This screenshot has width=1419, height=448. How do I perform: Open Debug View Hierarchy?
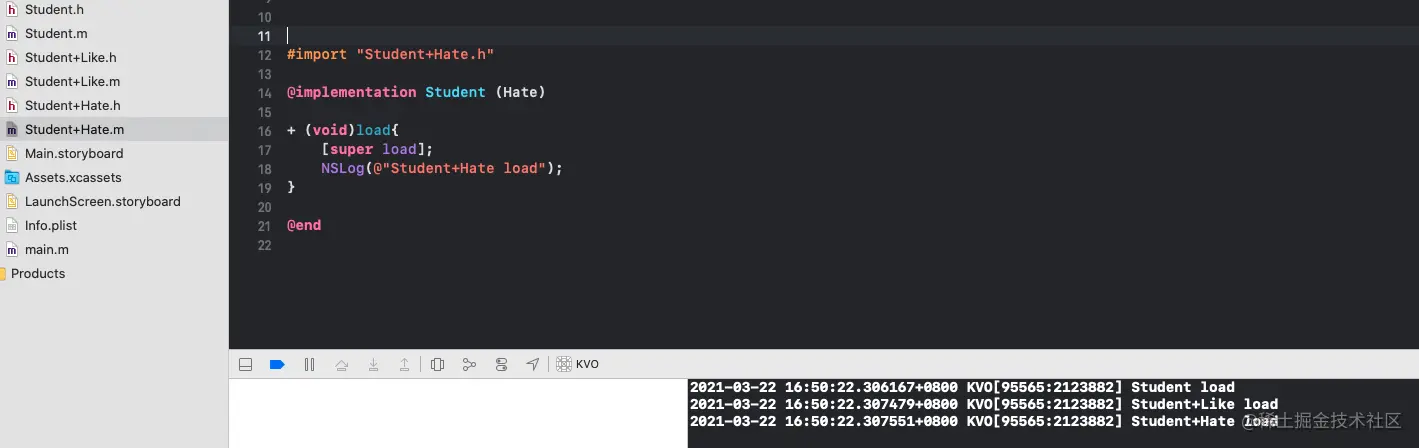pos(437,365)
